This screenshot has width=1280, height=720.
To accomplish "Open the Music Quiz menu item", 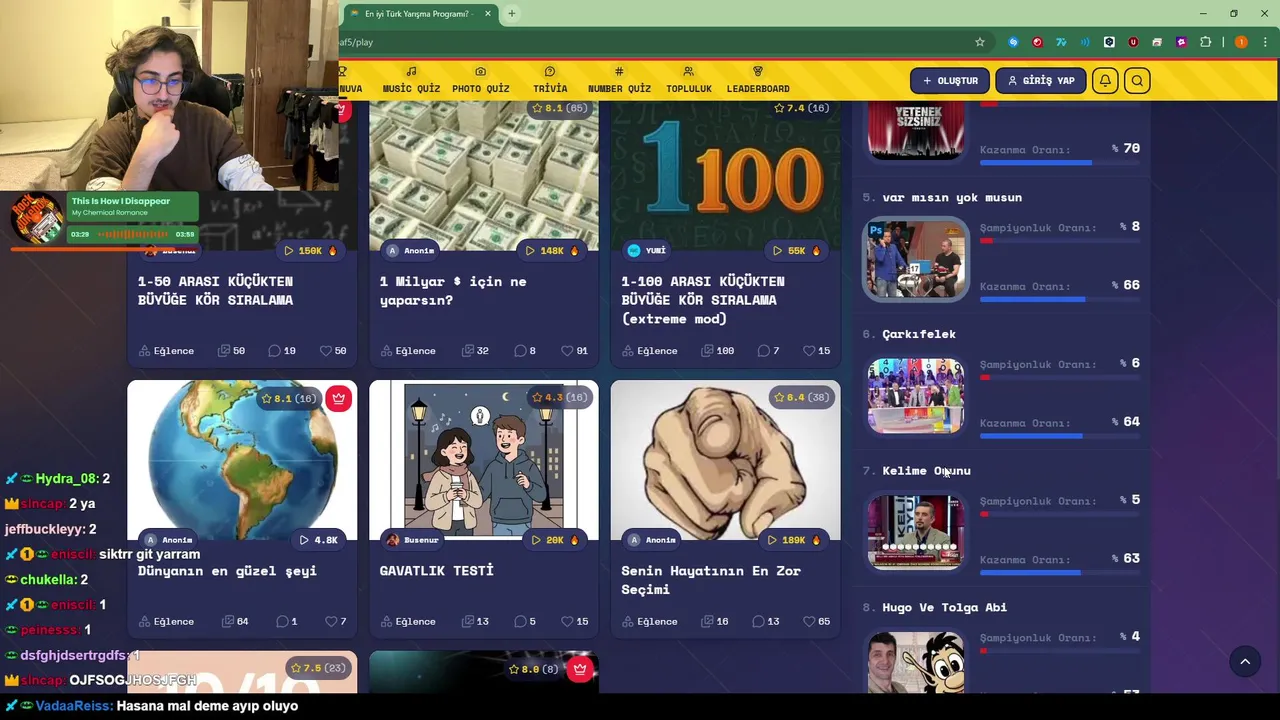I will [411, 81].
